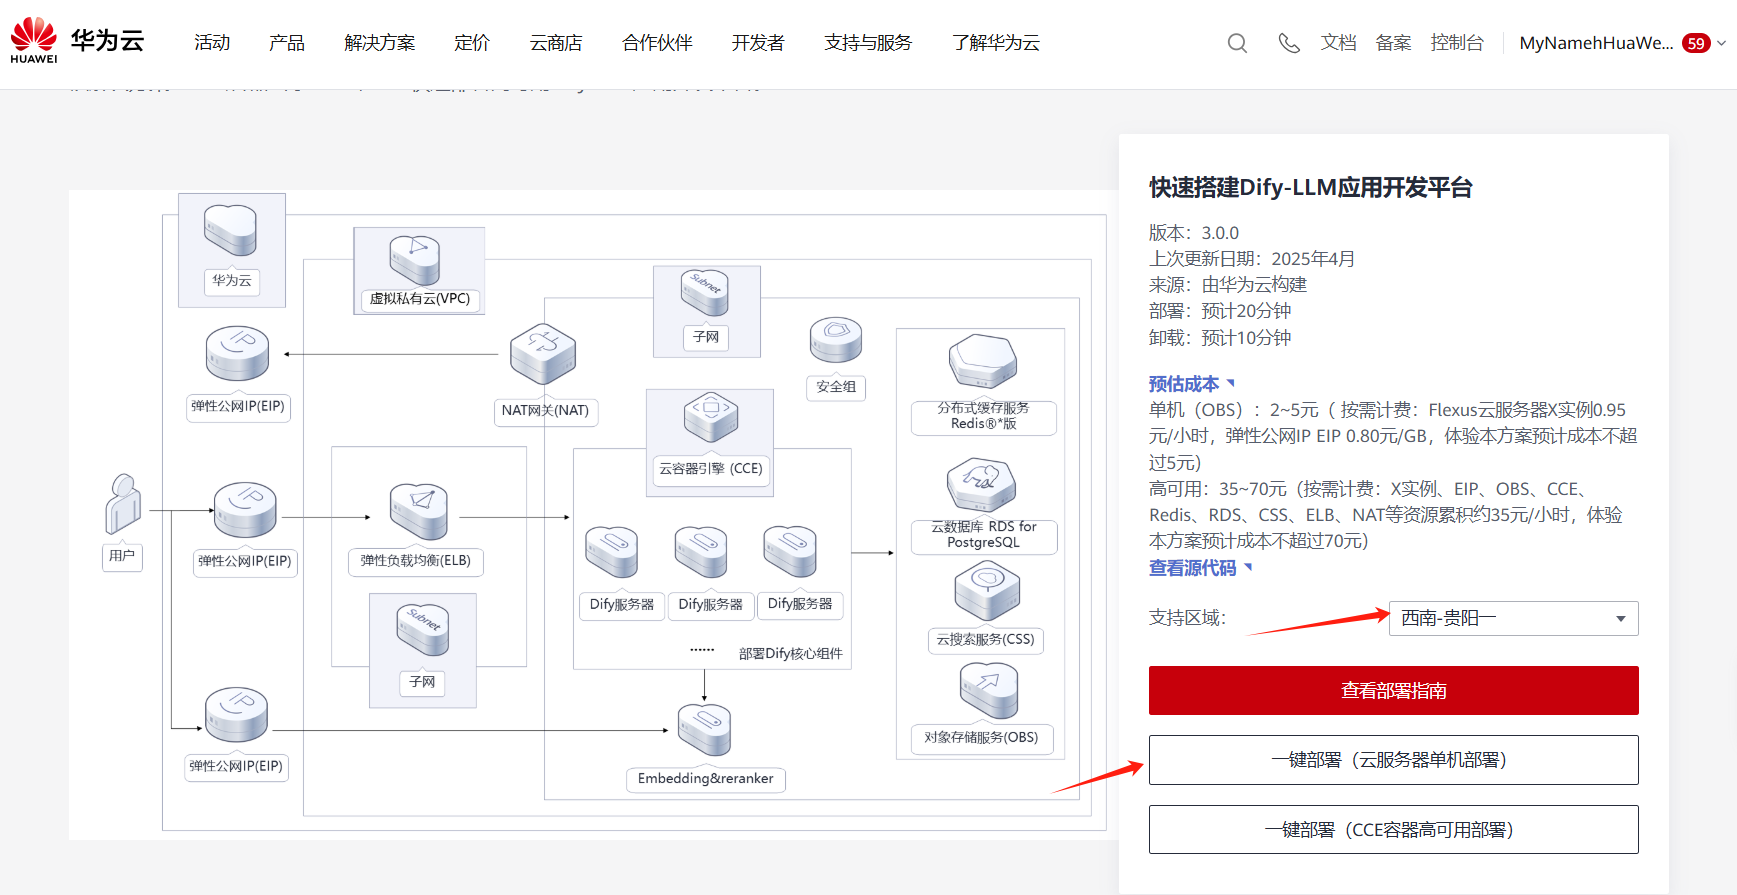The image size is (1737, 895).
Task: Open the 合作伙伴 menu
Action: click(657, 43)
